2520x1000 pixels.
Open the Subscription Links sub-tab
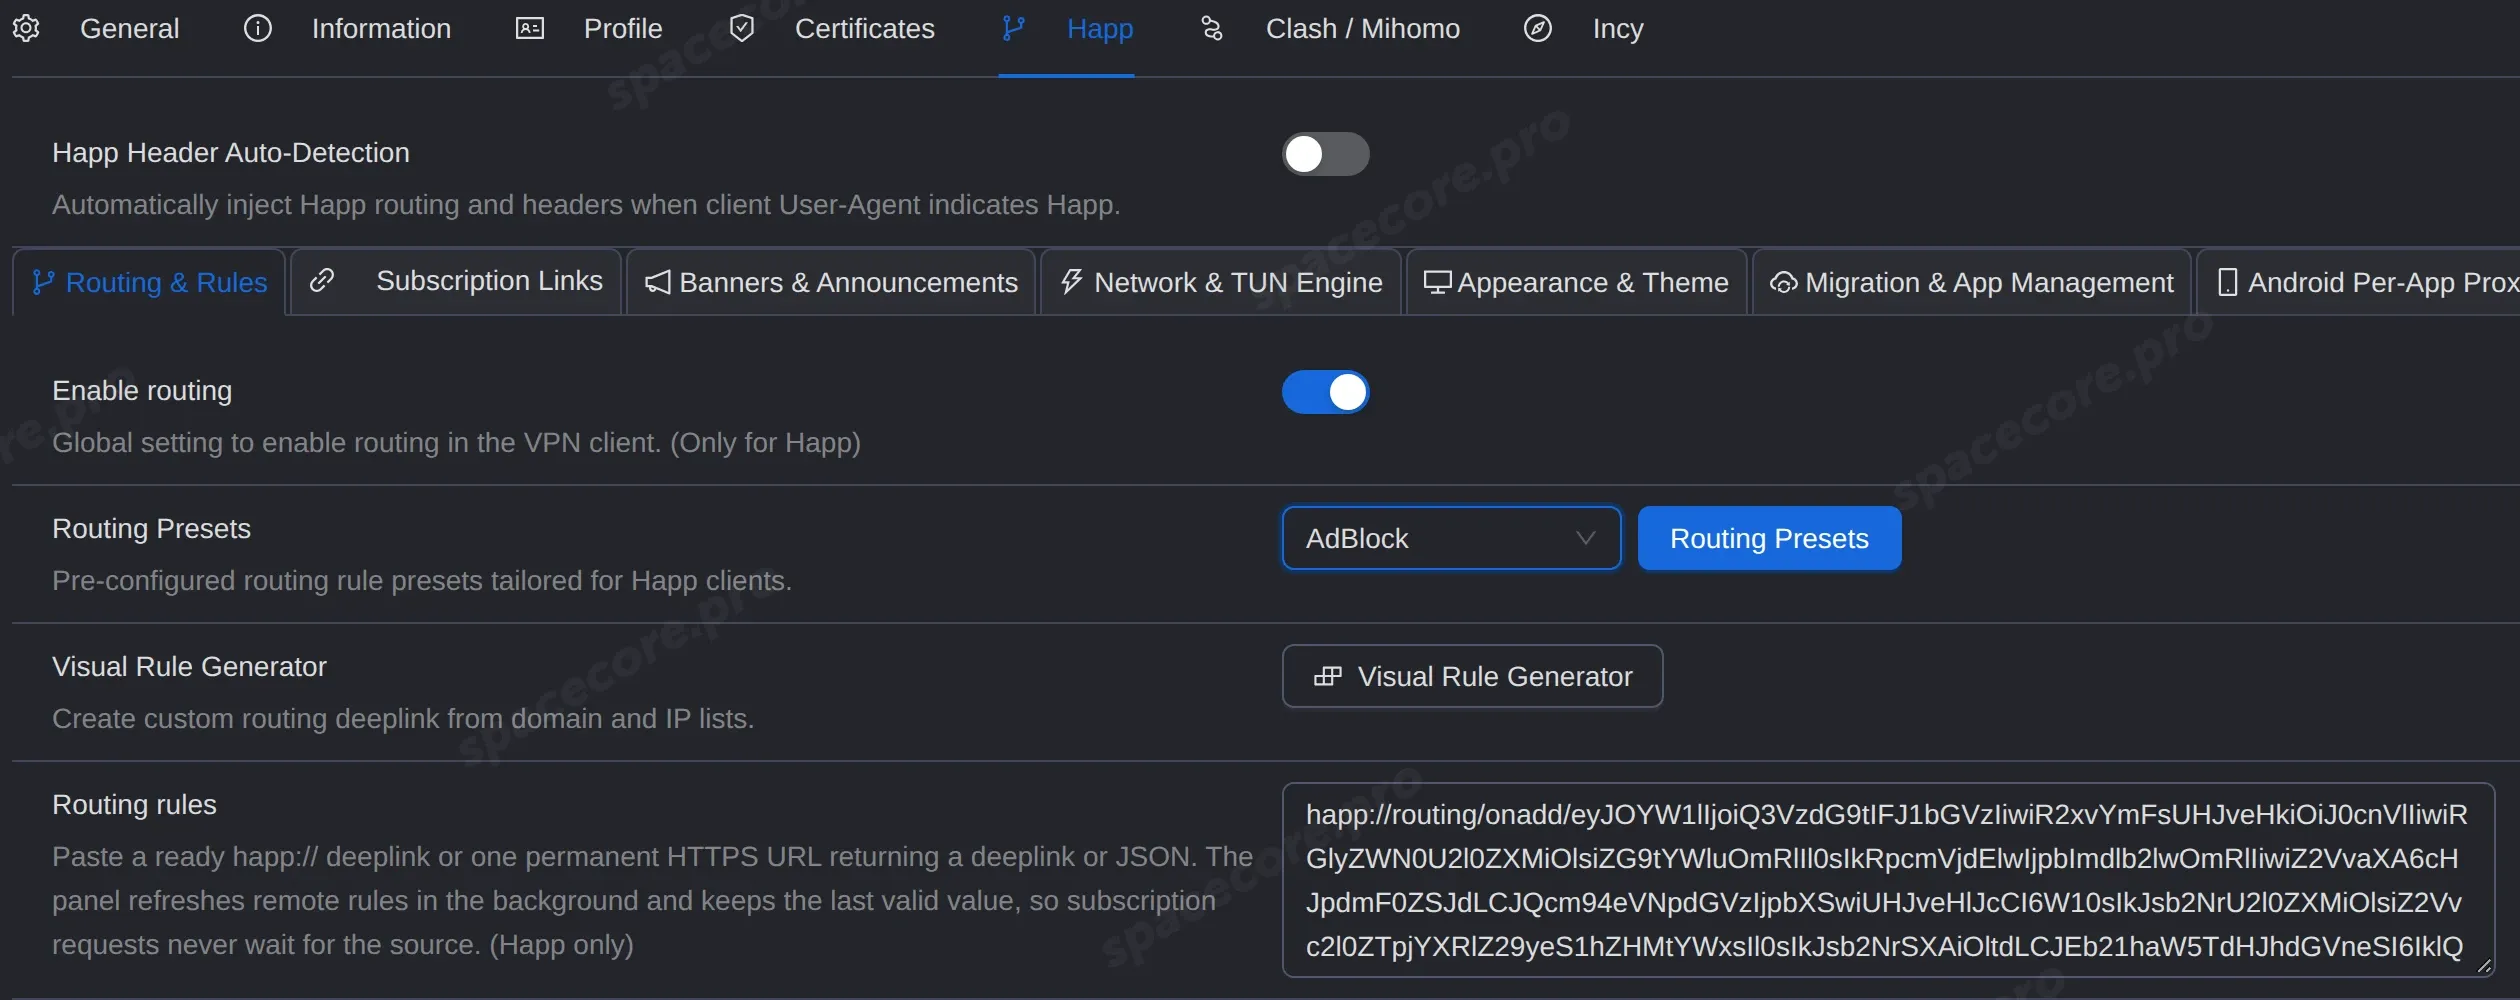click(456, 282)
